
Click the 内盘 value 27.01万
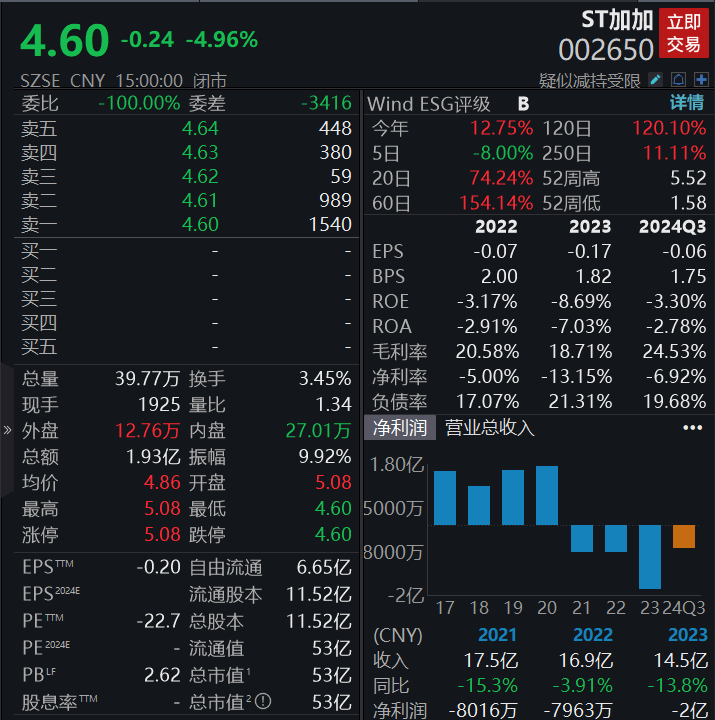point(318,431)
